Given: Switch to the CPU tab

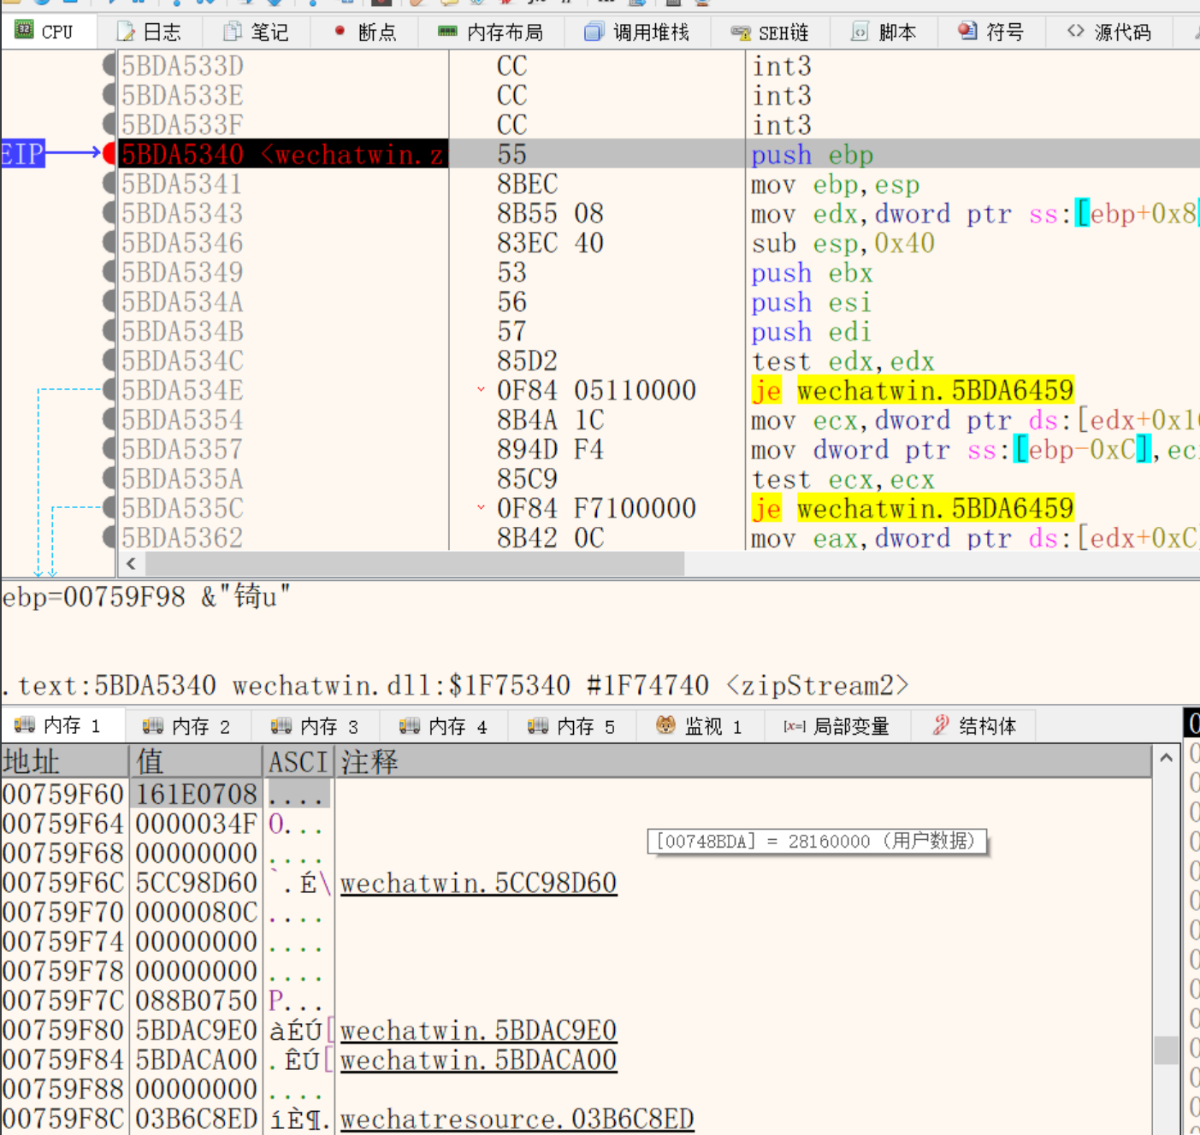Looking at the screenshot, I should click(x=45, y=31).
